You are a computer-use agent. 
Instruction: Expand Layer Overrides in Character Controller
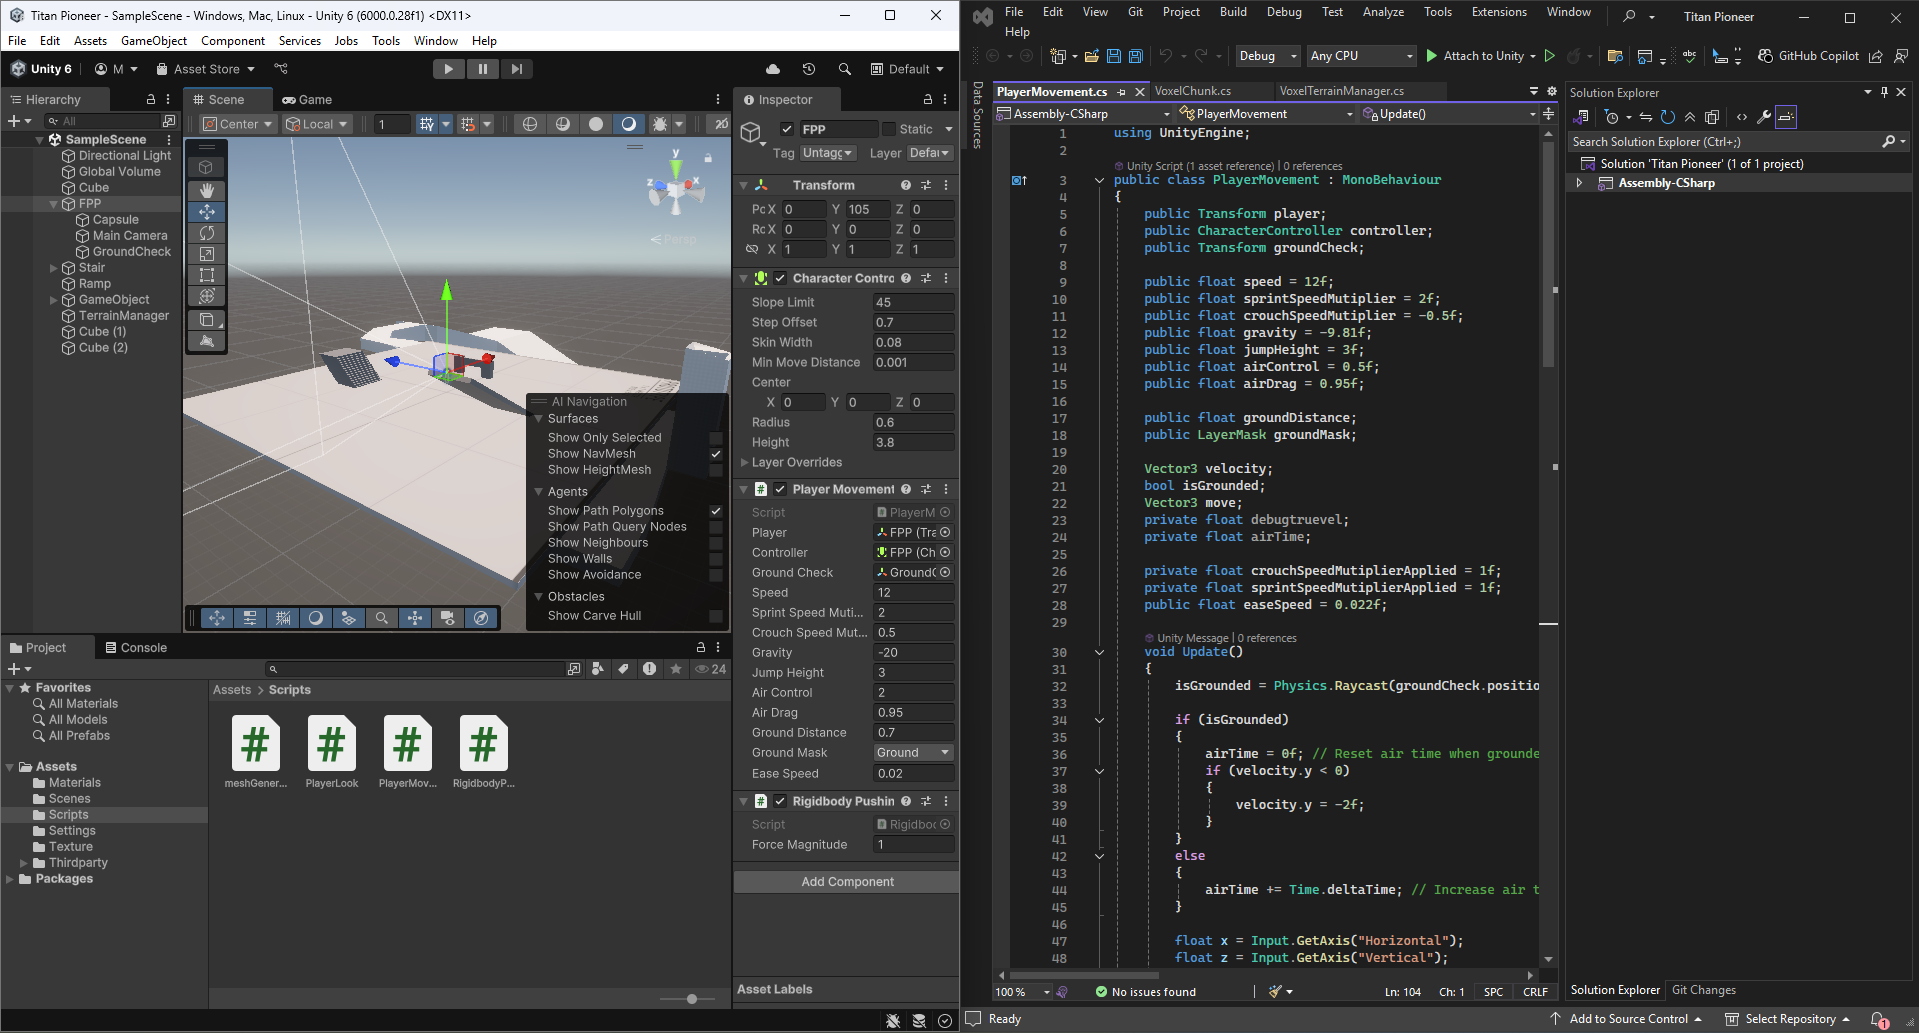click(744, 462)
